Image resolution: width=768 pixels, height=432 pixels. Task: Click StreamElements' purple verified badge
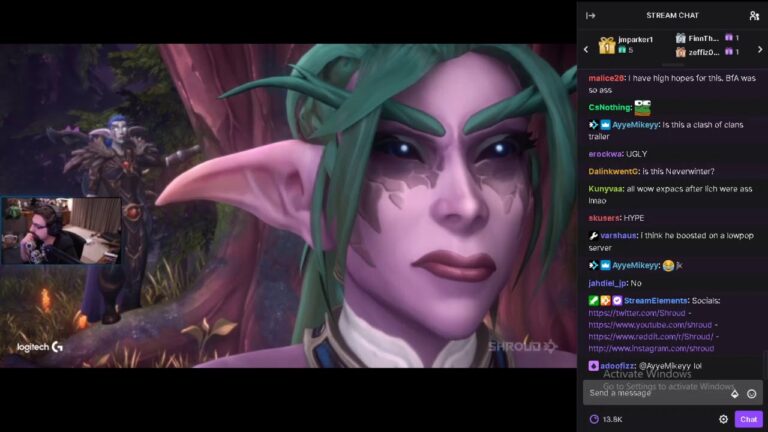[617, 301]
